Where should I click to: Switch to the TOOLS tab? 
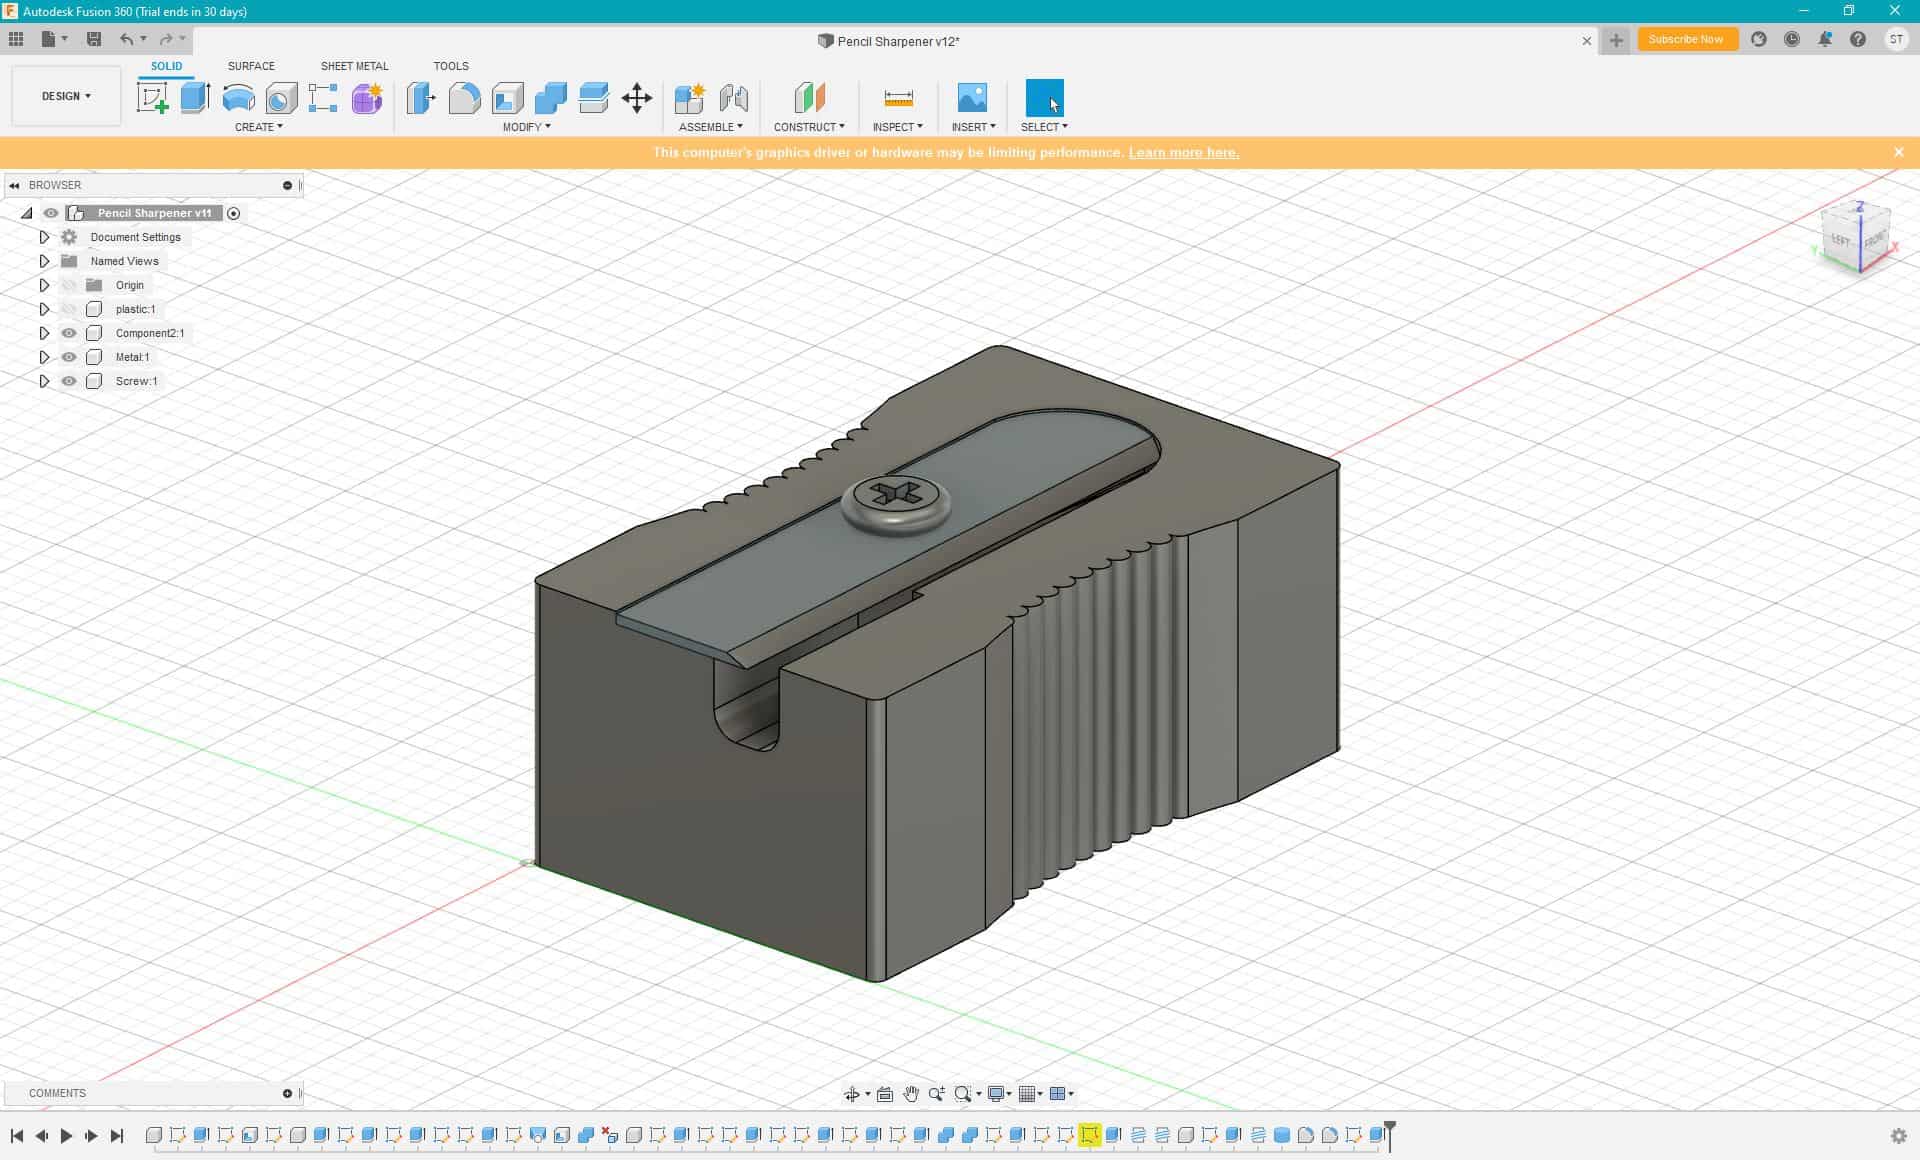(451, 66)
